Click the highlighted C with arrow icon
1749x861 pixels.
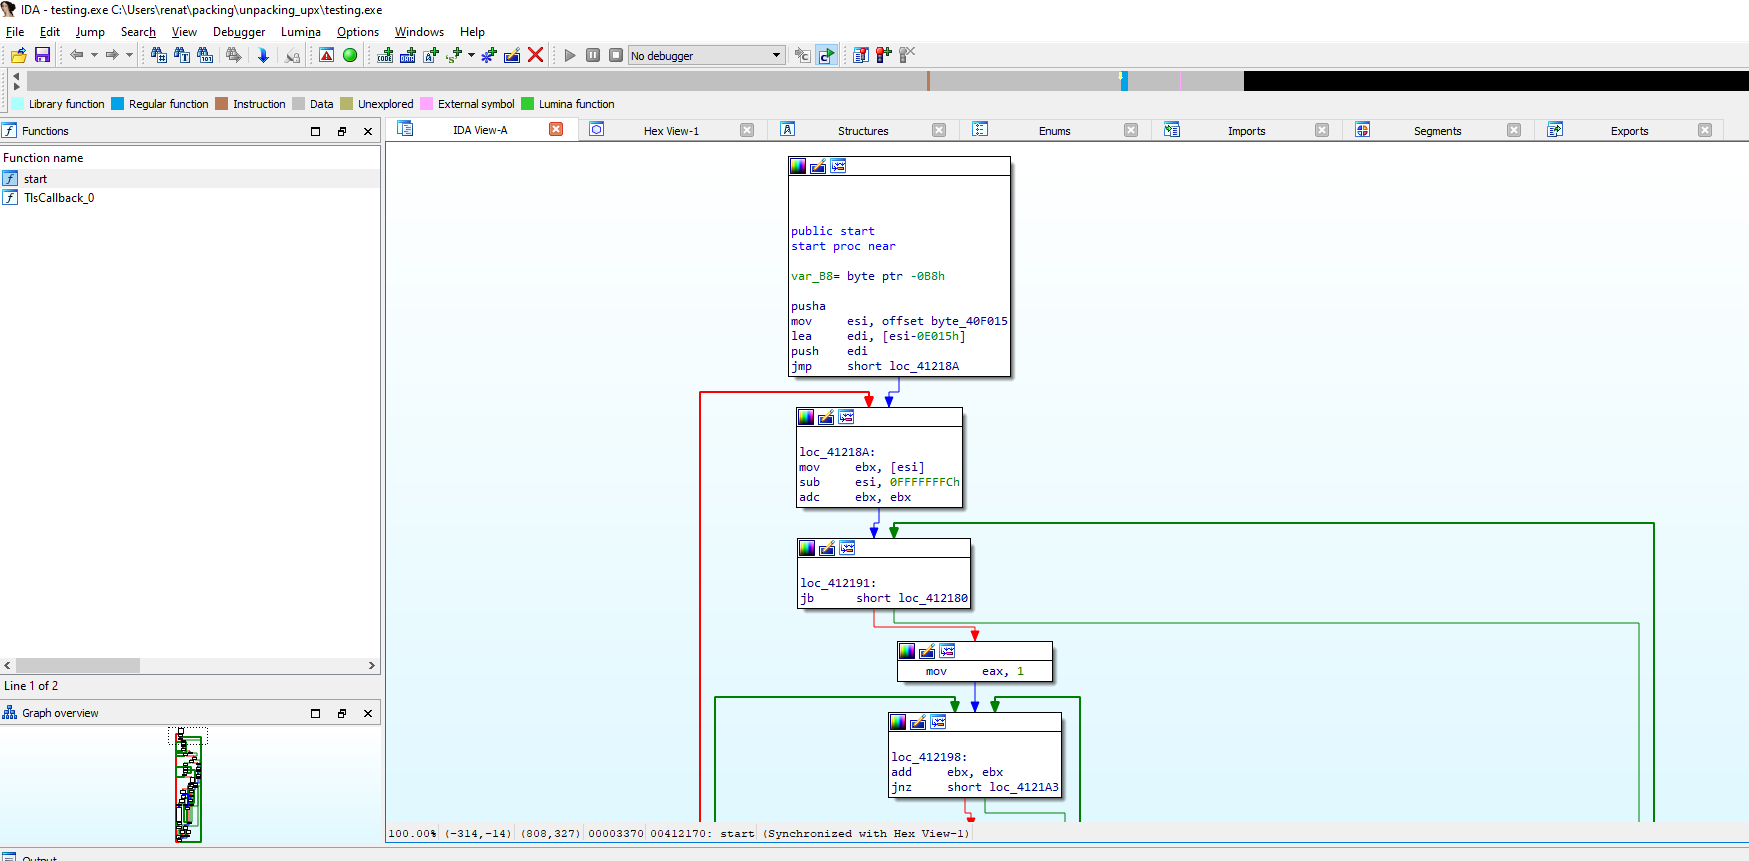pyautogui.click(x=826, y=55)
